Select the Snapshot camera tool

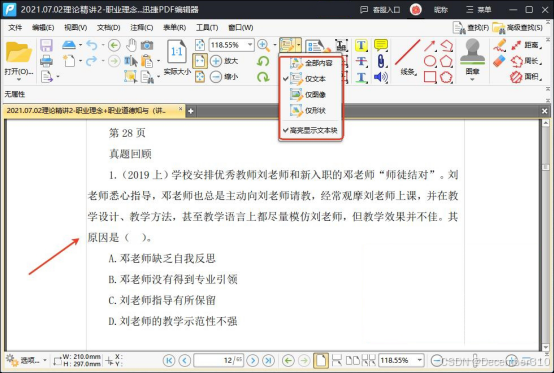pos(147,45)
